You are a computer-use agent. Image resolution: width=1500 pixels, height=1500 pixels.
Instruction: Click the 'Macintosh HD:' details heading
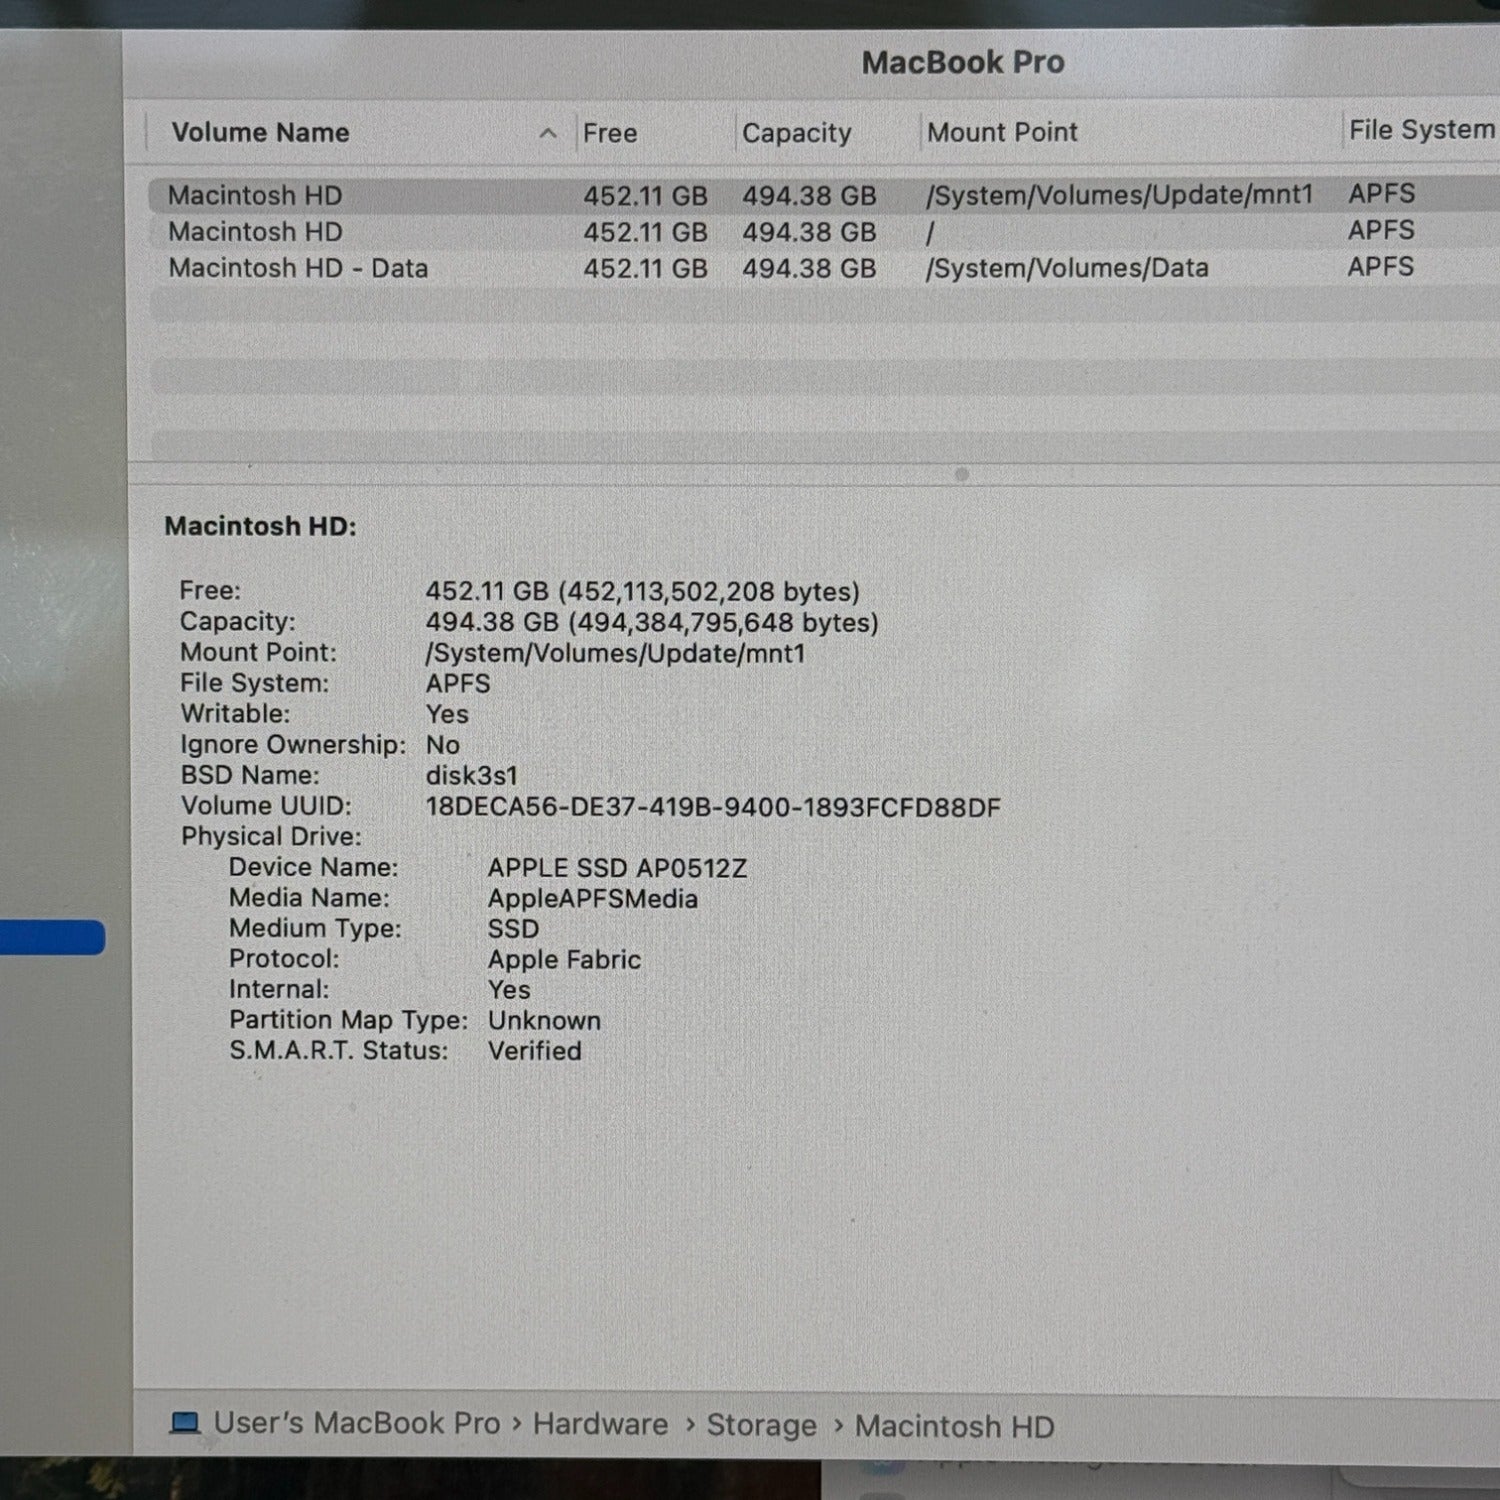tap(260, 526)
